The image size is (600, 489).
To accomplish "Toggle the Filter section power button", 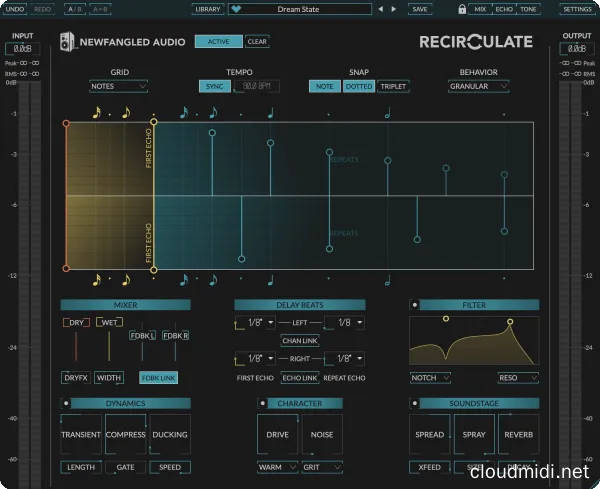I will [x=414, y=304].
